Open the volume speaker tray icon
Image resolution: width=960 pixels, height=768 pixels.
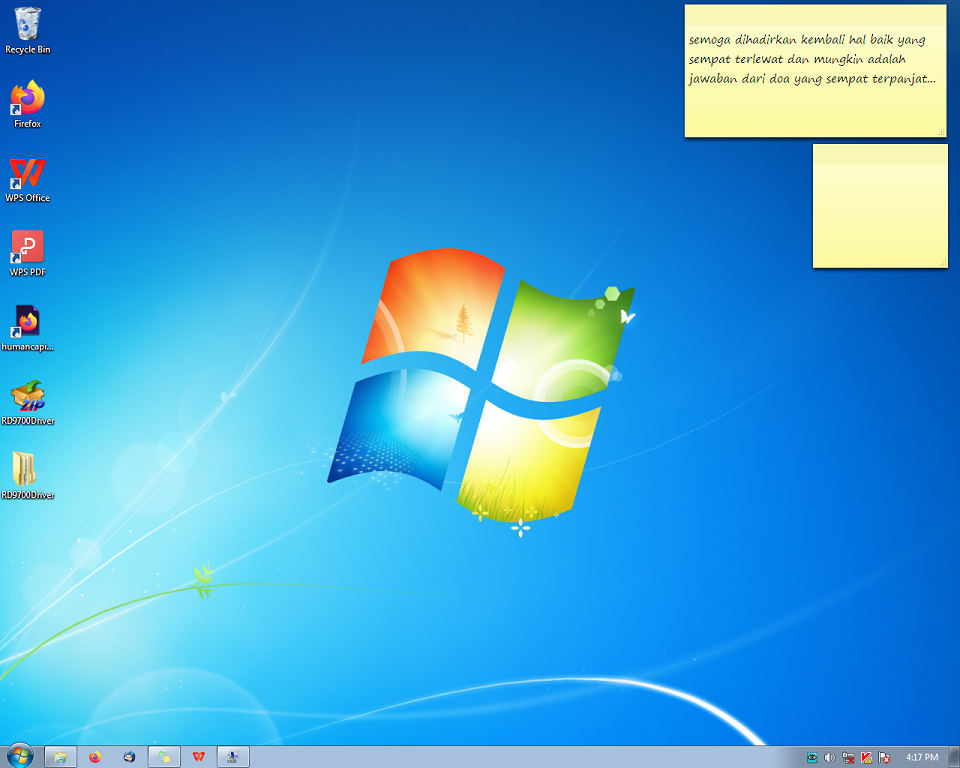tap(830, 758)
